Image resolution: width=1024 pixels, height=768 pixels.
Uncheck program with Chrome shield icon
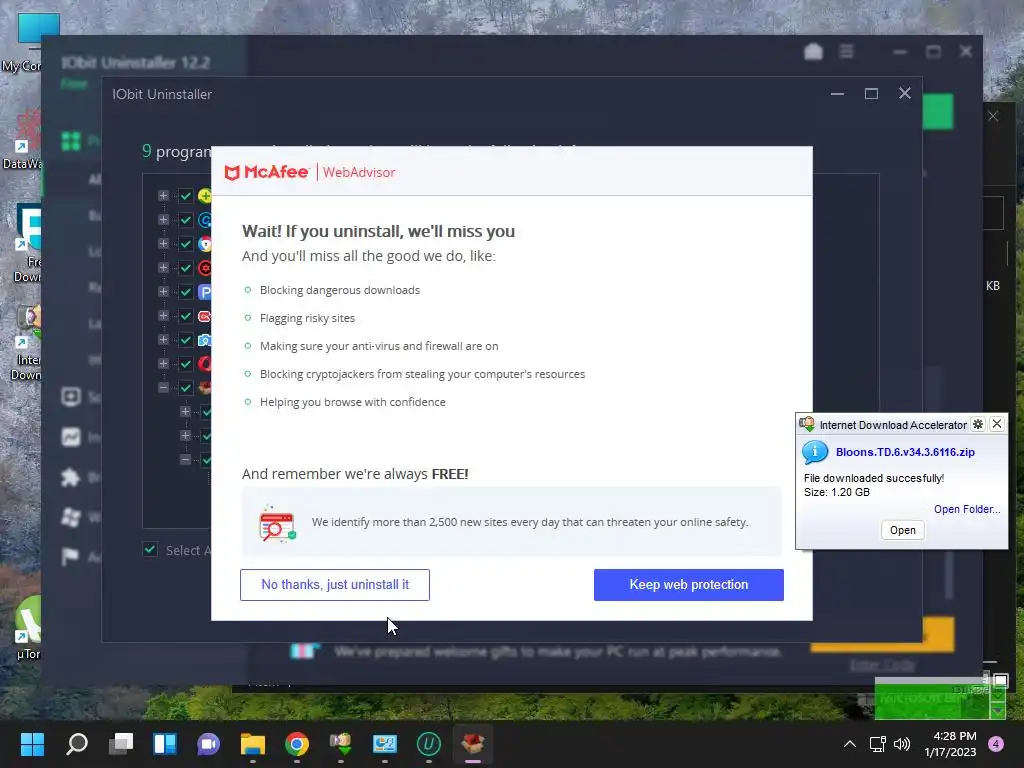tap(185, 244)
